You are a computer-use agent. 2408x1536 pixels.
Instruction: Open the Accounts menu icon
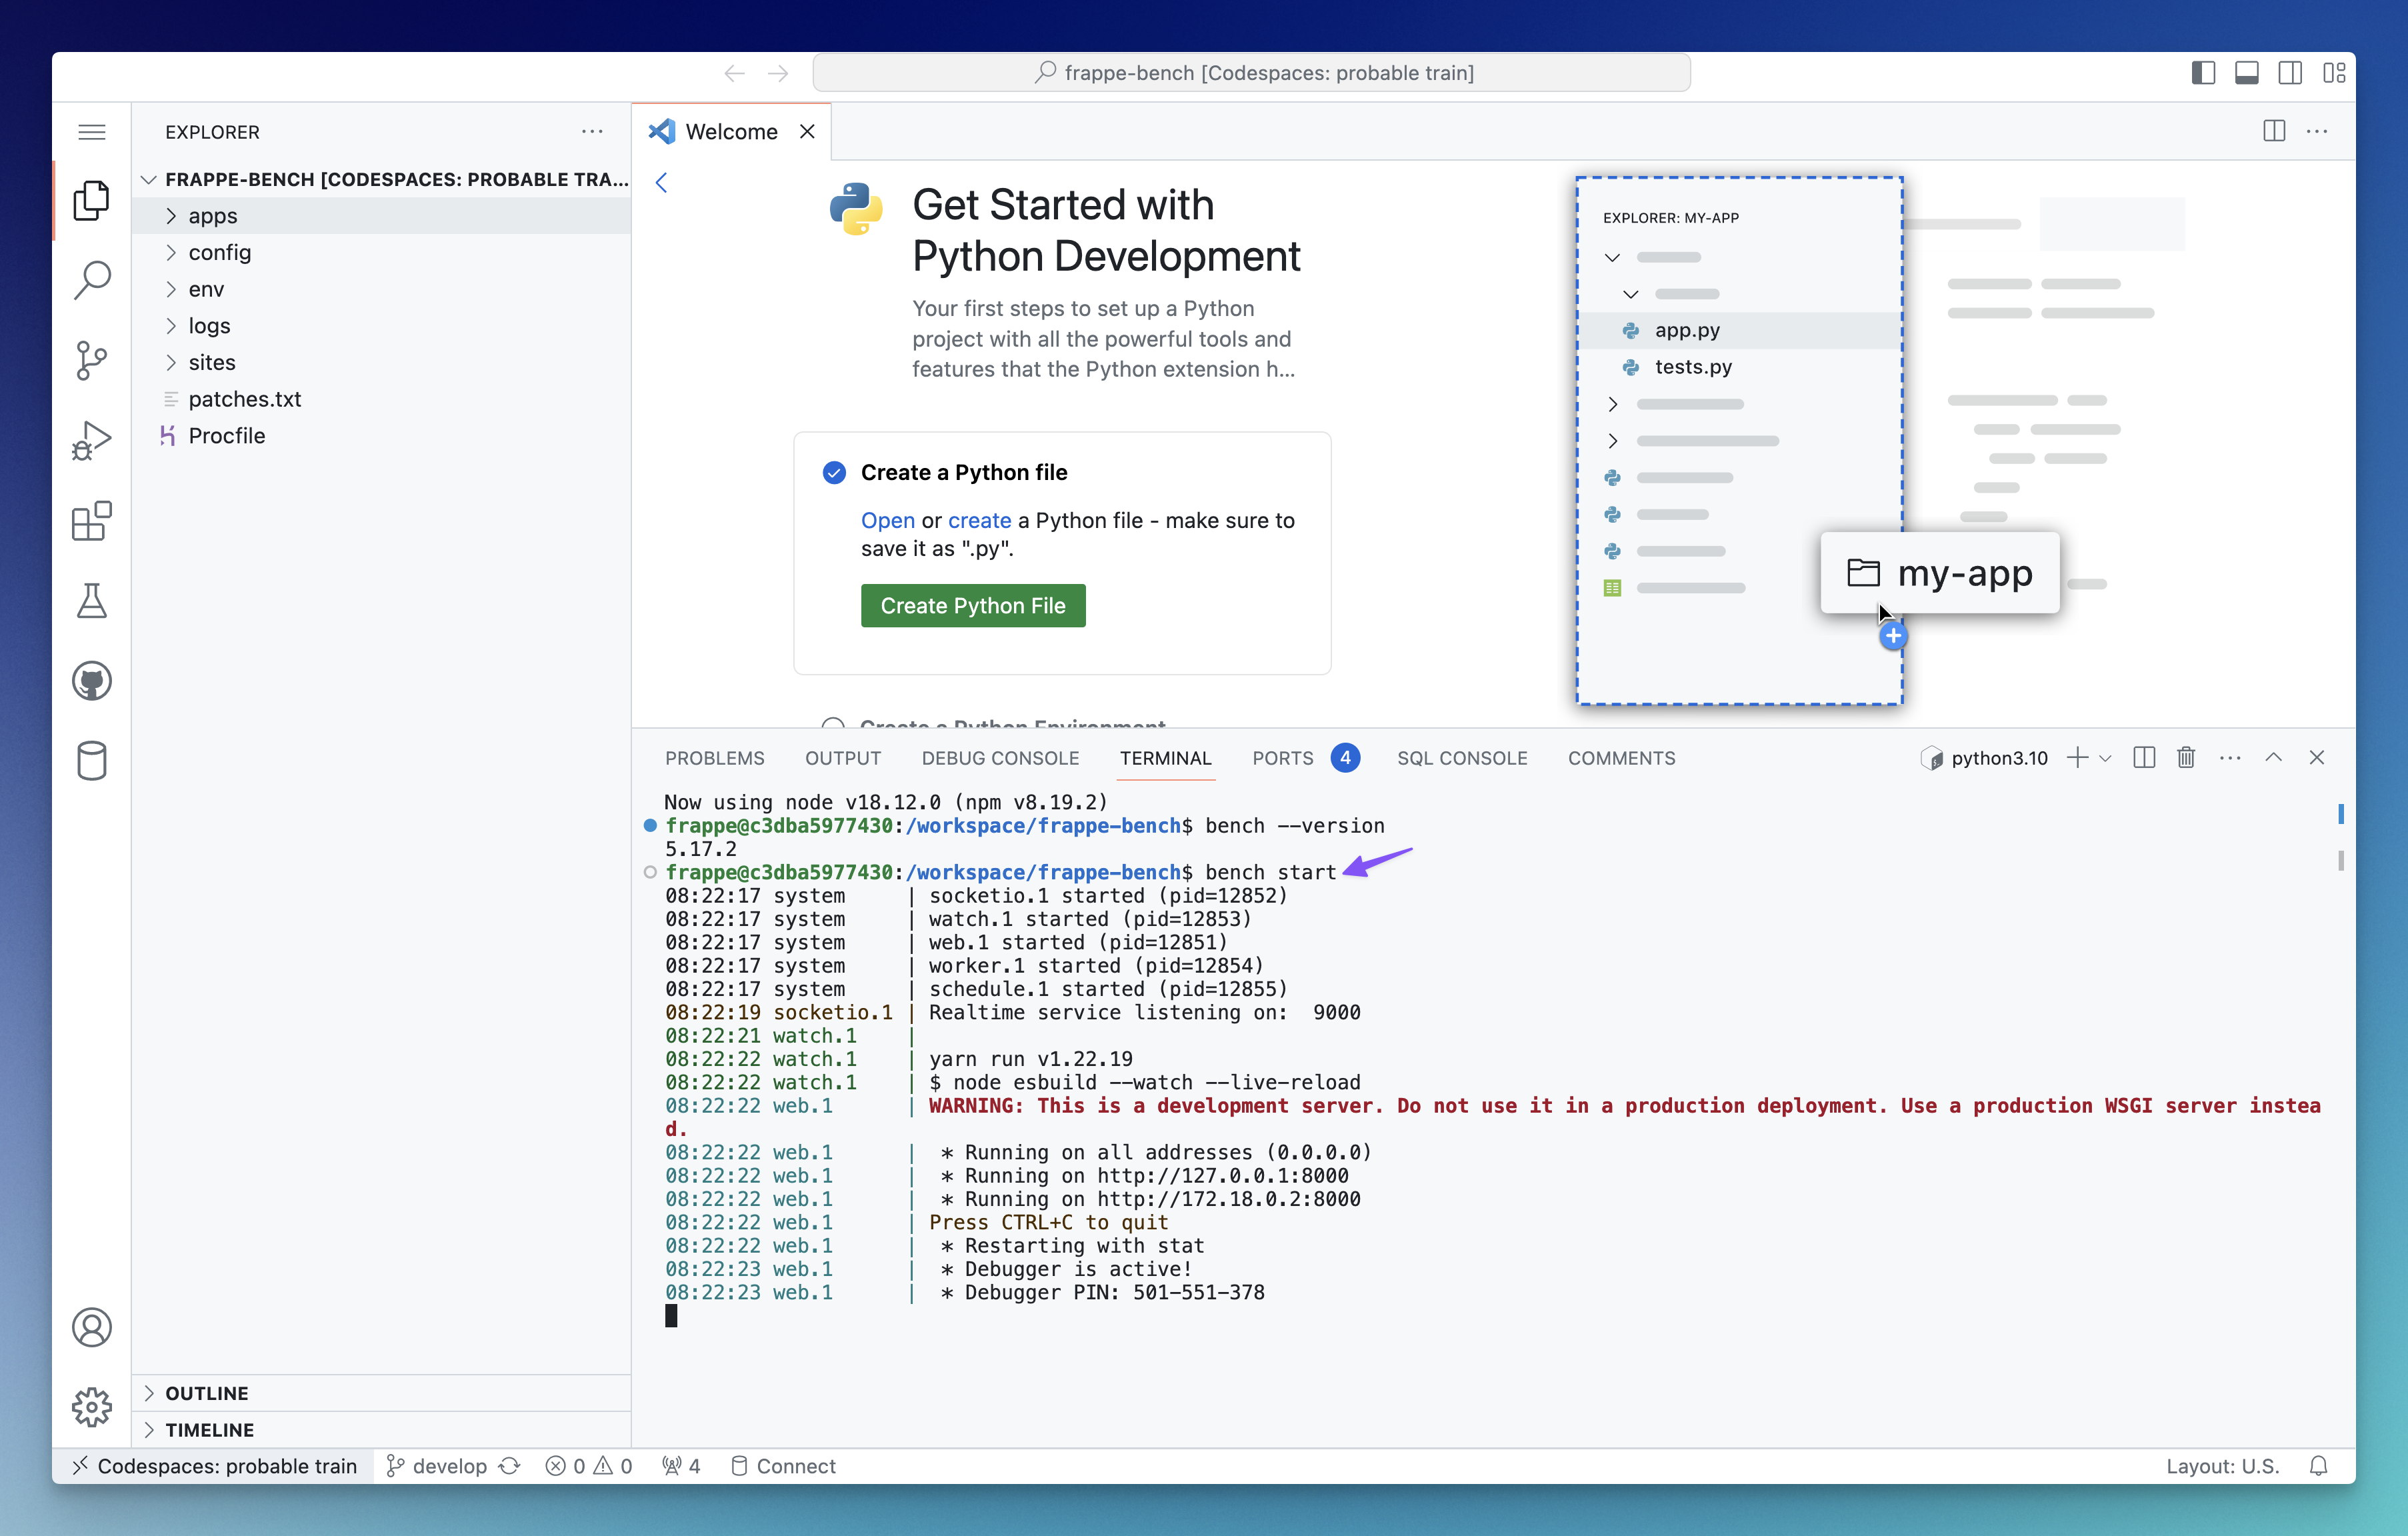(92, 1327)
